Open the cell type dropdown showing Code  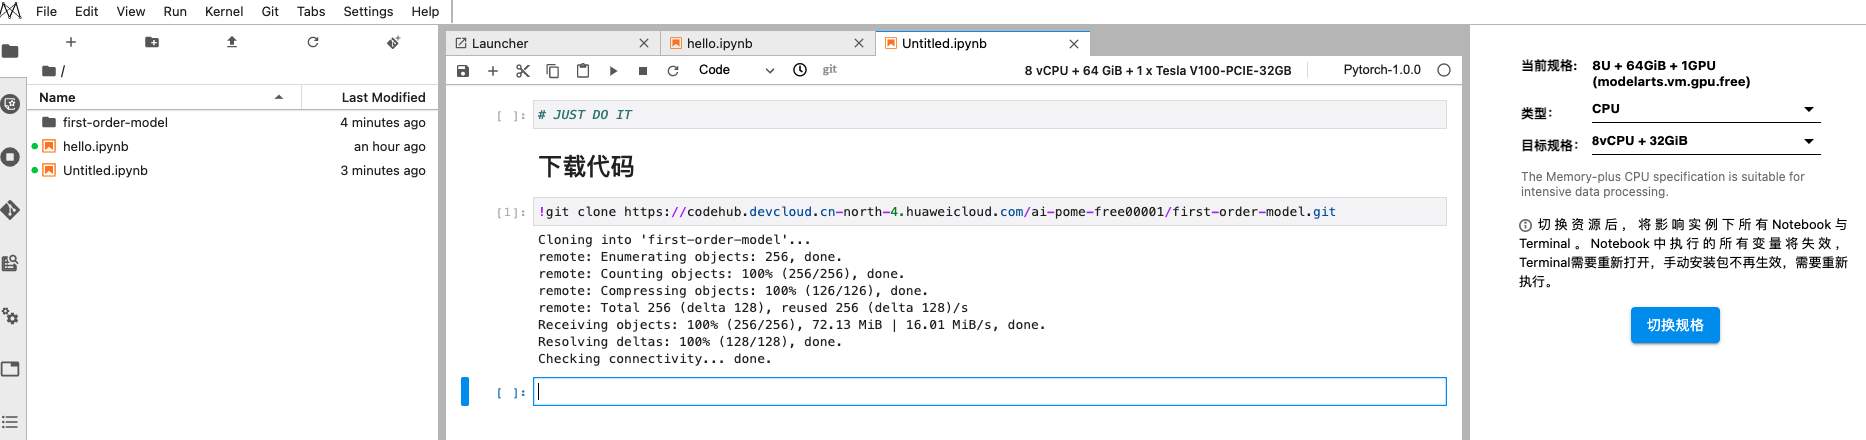pos(736,70)
